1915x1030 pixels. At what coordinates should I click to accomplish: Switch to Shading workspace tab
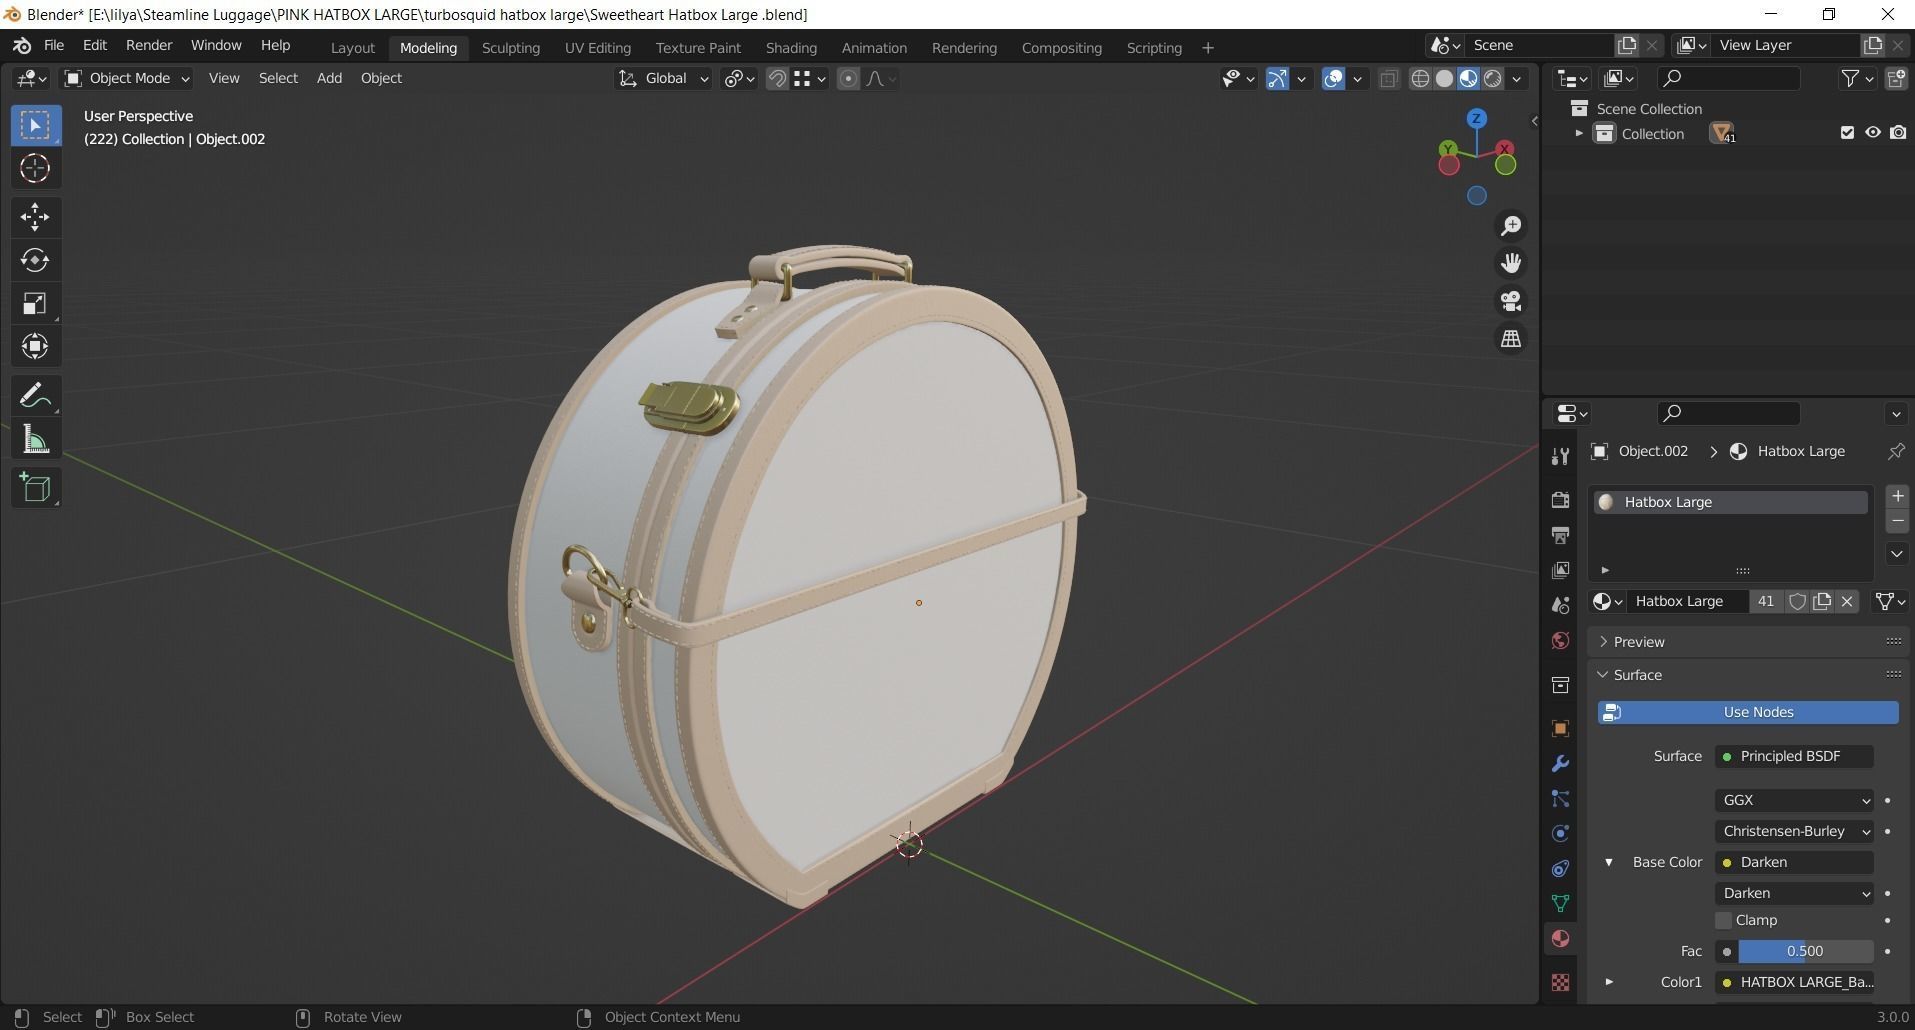click(791, 47)
